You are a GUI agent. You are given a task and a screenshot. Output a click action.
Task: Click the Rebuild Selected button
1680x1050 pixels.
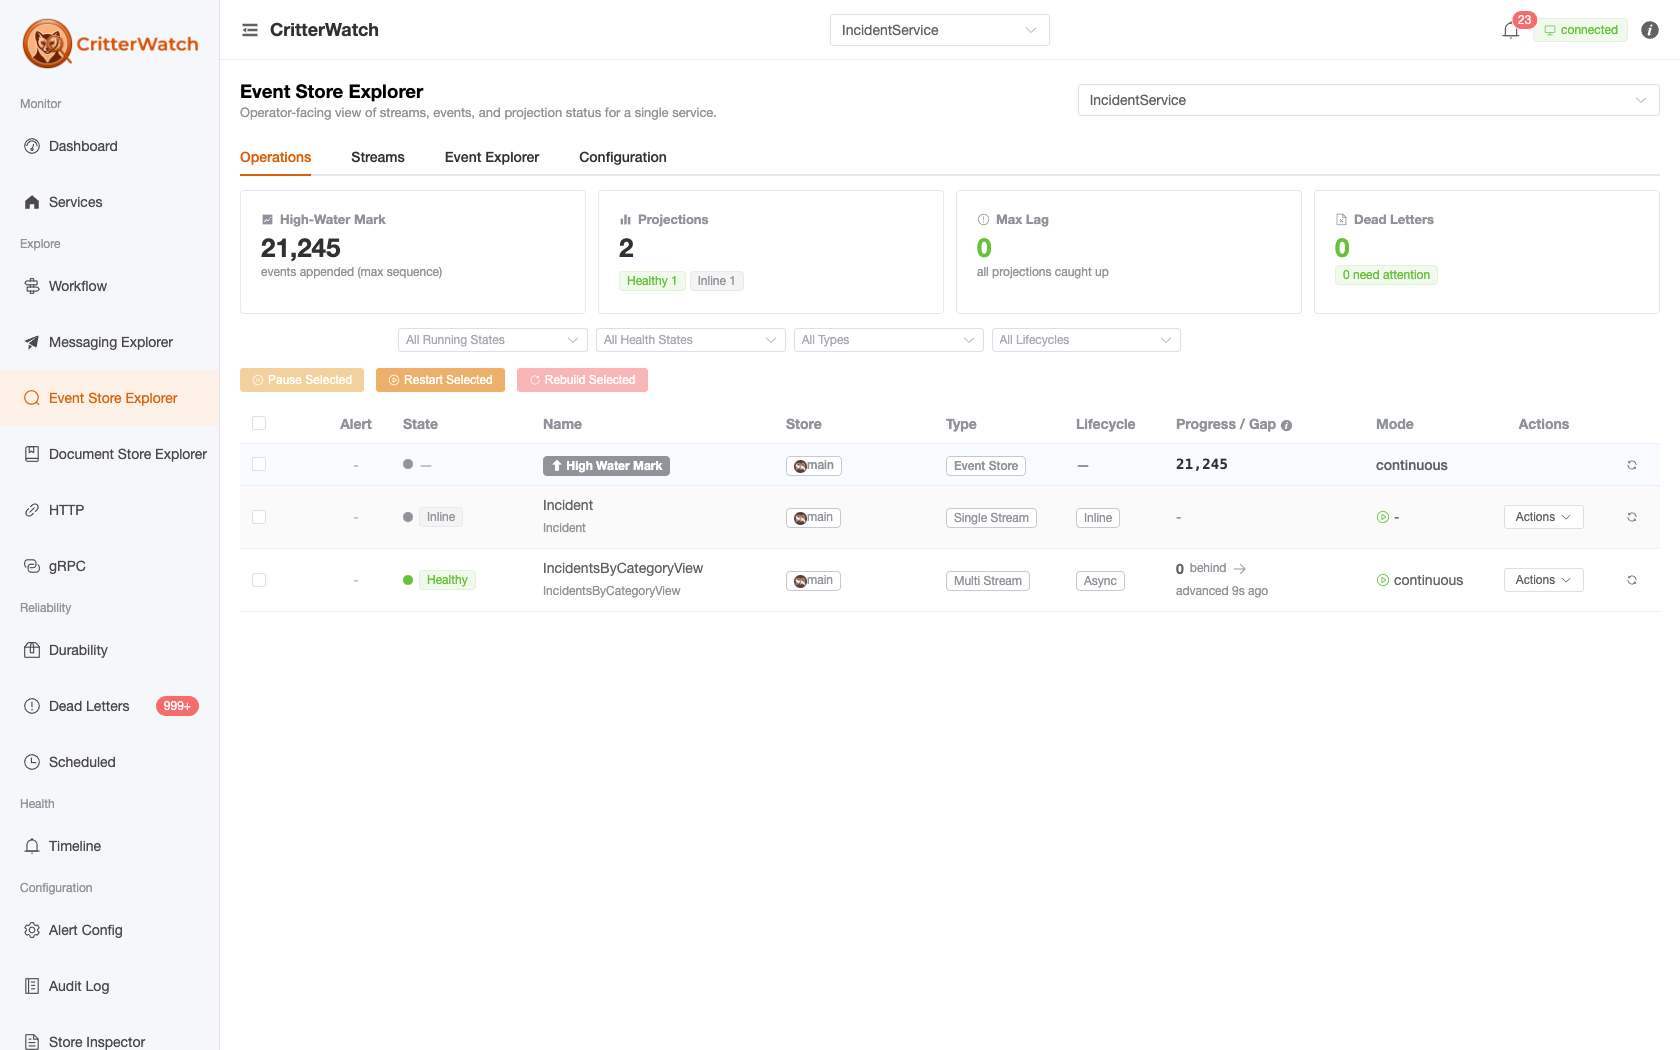[582, 380]
